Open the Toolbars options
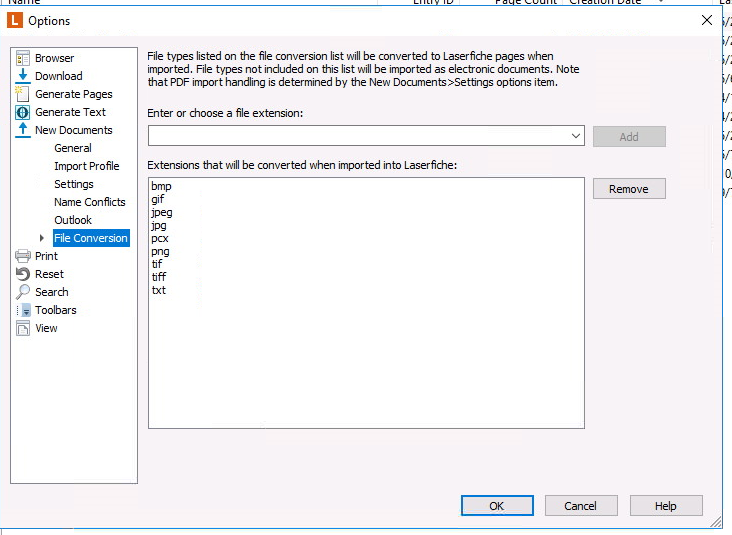The height and width of the screenshot is (535, 732). click(x=56, y=310)
